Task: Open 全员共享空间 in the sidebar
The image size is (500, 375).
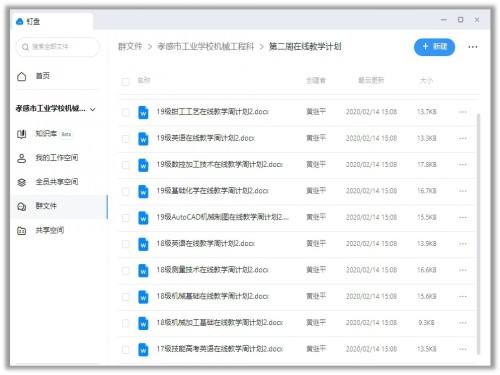Action: coord(57,182)
